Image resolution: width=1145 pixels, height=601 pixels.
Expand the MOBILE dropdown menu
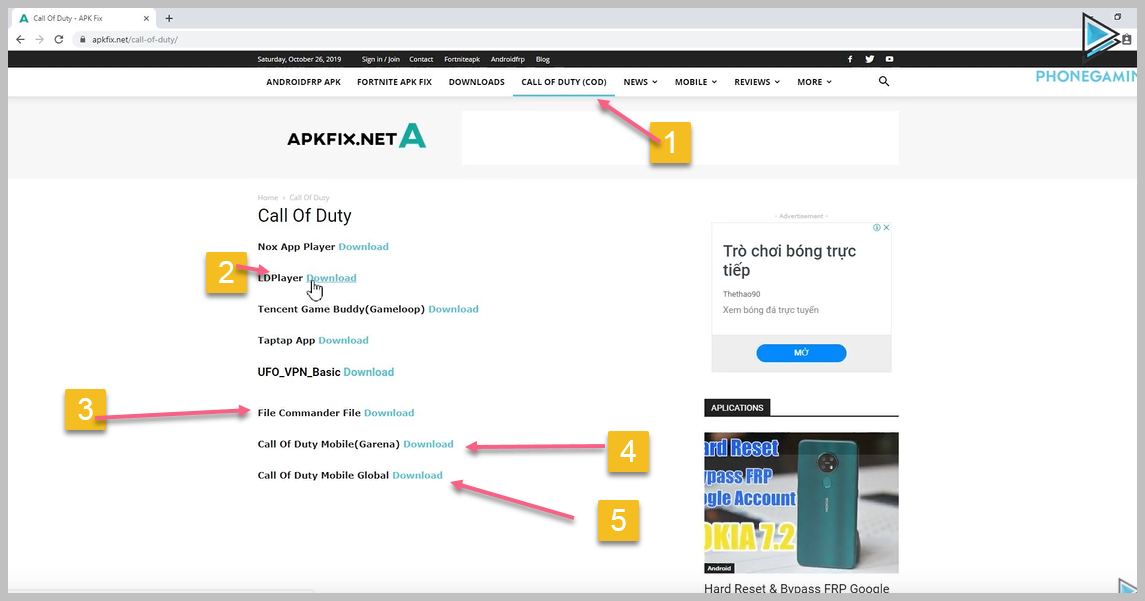pos(696,82)
